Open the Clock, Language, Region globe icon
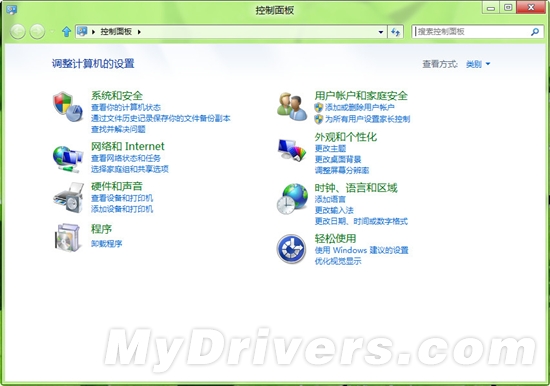This screenshot has height=386, width=550. pos(292,199)
